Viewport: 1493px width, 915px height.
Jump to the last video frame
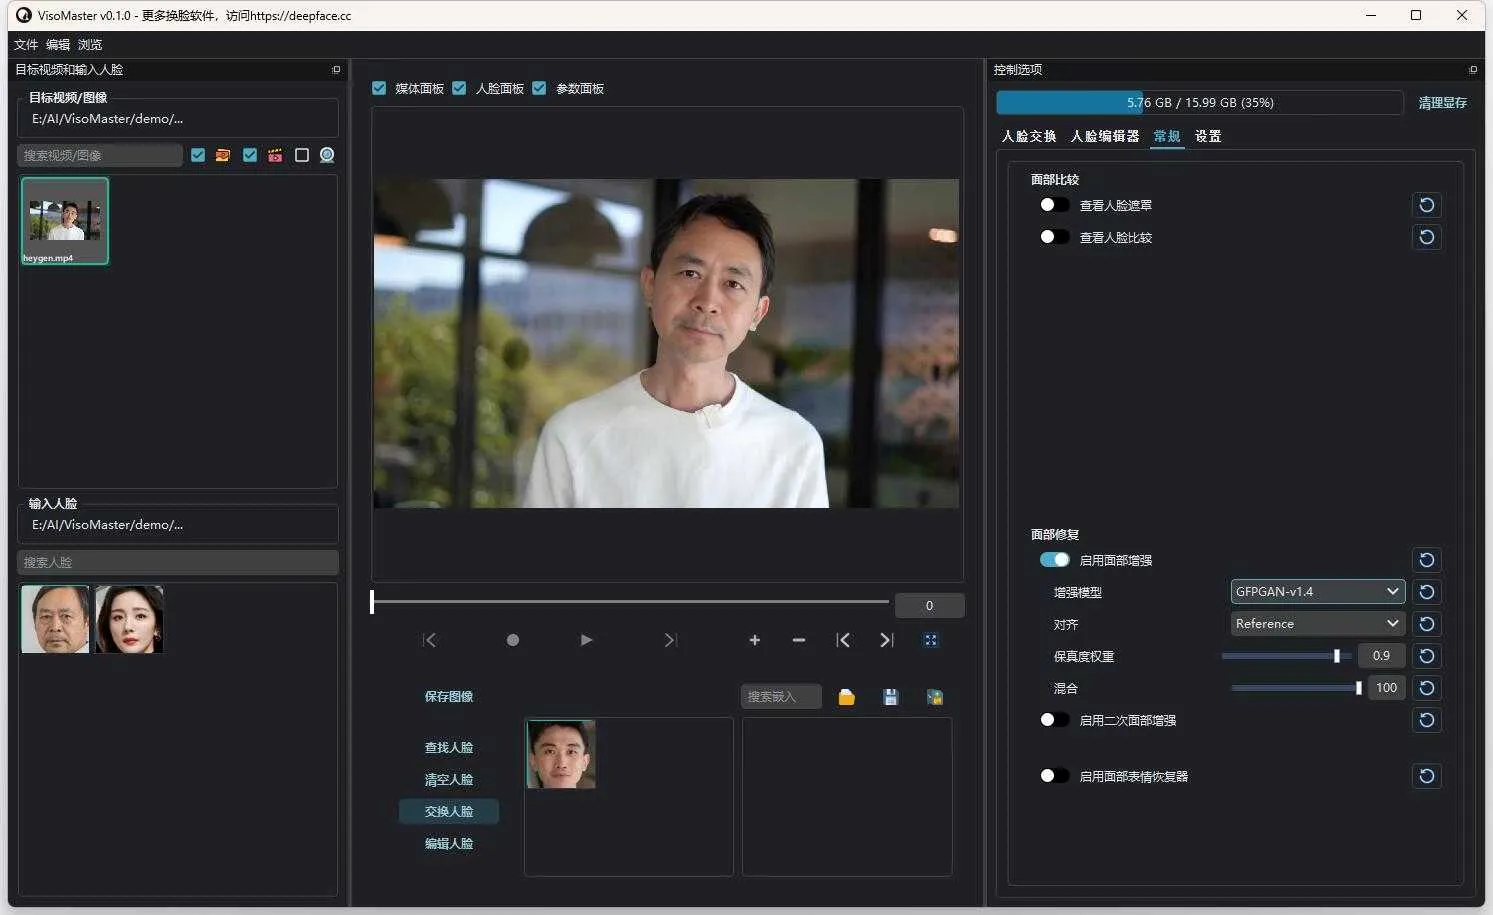click(671, 640)
